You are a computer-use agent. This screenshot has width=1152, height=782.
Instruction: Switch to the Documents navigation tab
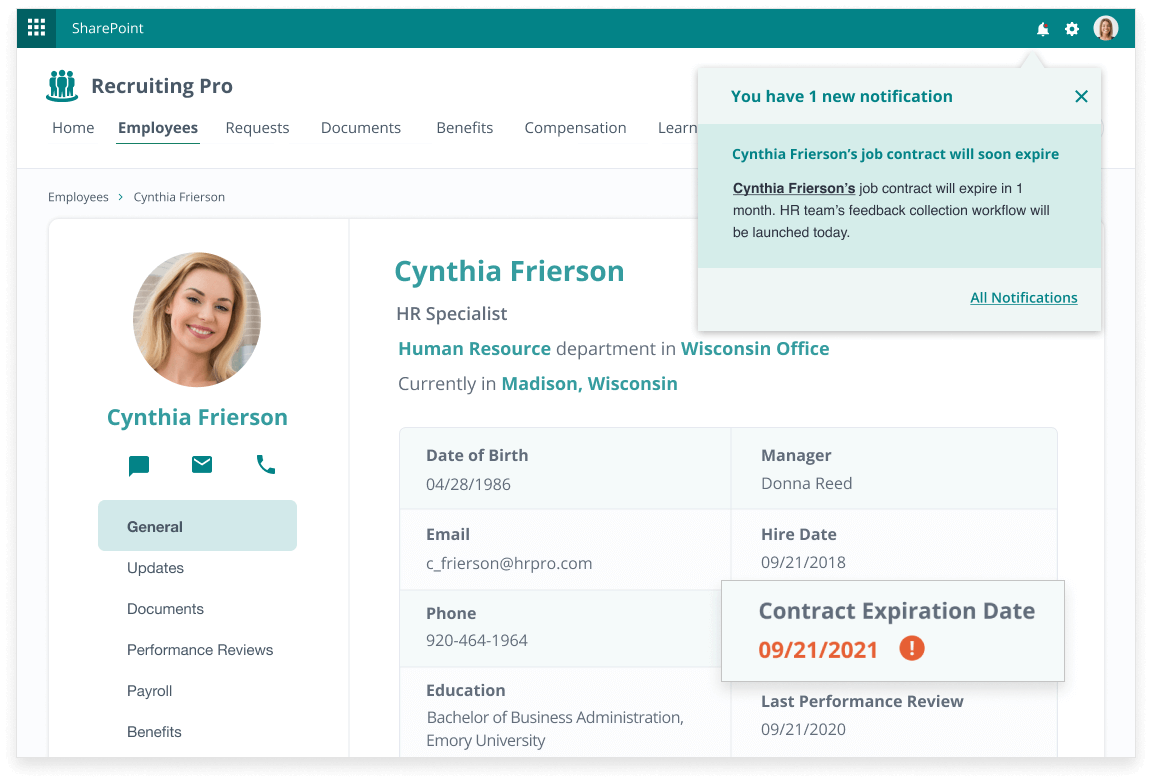361,128
